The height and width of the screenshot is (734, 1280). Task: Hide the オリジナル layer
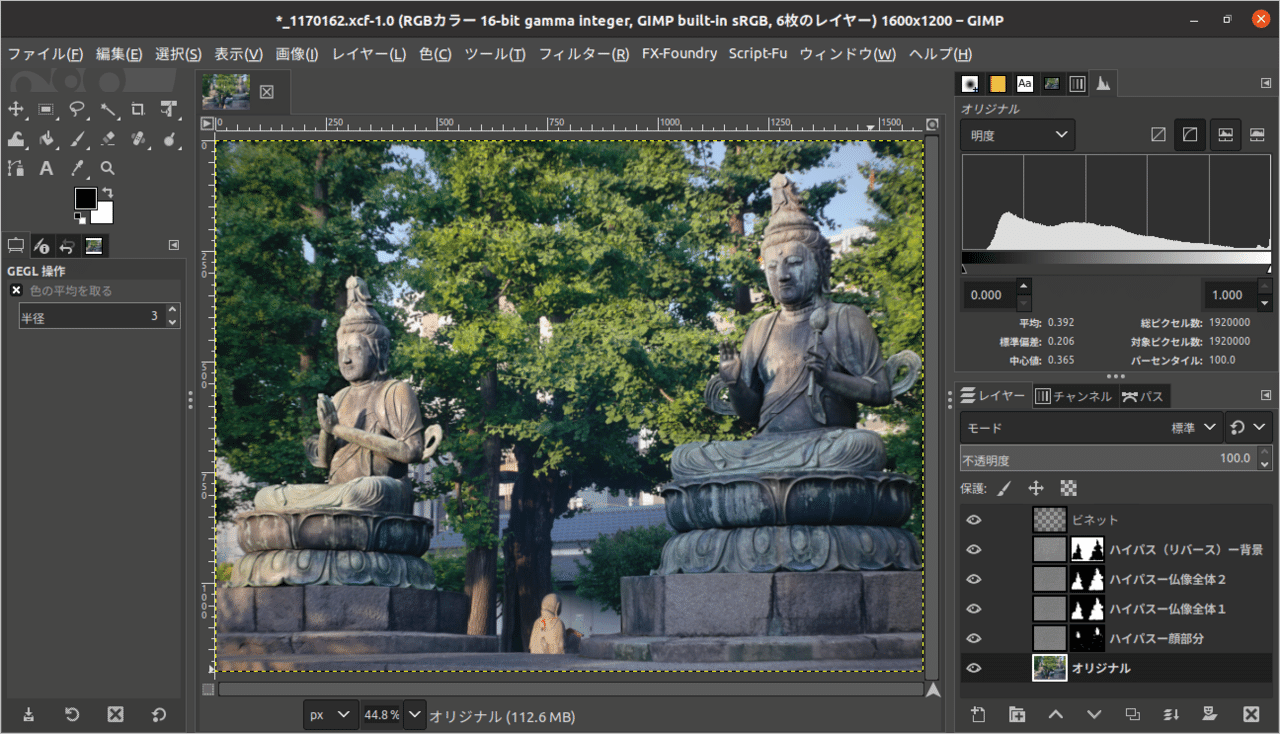tap(974, 668)
